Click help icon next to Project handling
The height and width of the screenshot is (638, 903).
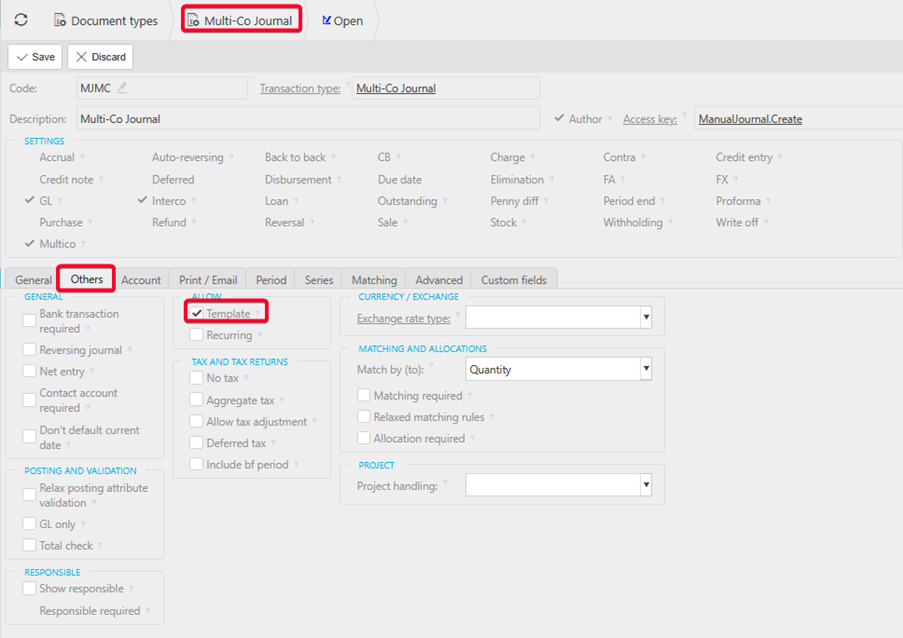coord(445,482)
